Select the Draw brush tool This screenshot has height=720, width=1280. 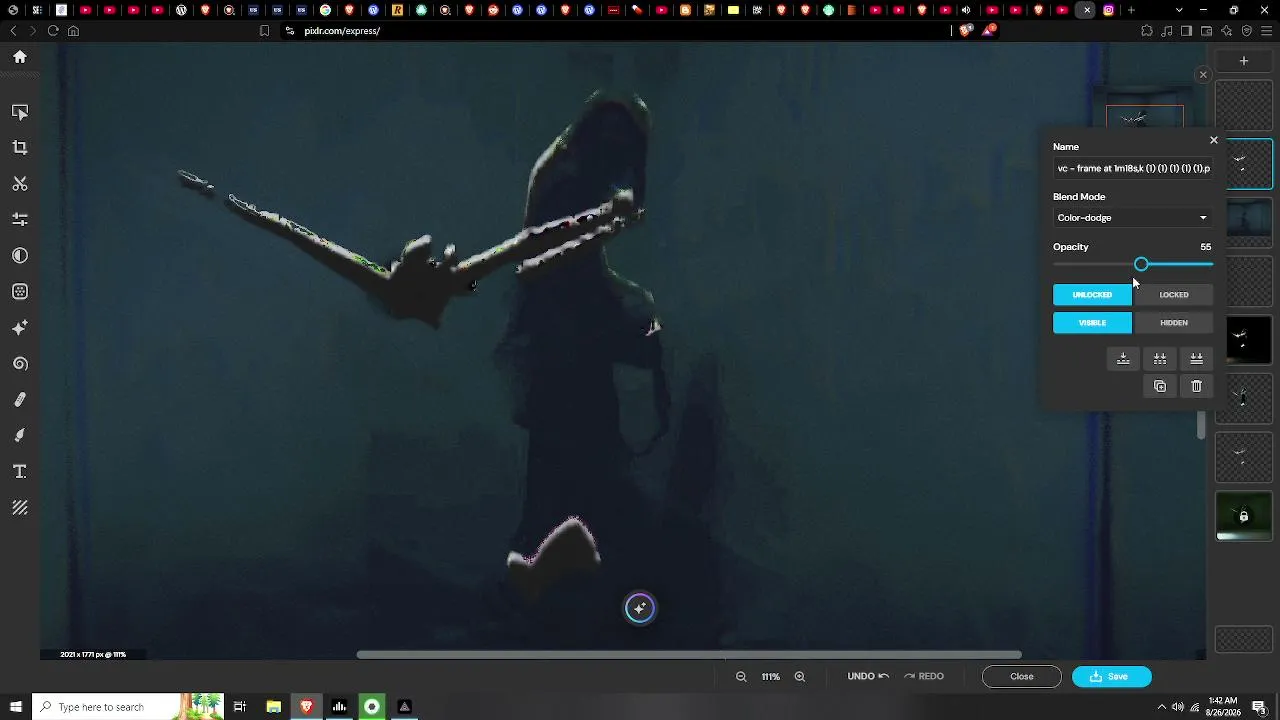(x=20, y=436)
